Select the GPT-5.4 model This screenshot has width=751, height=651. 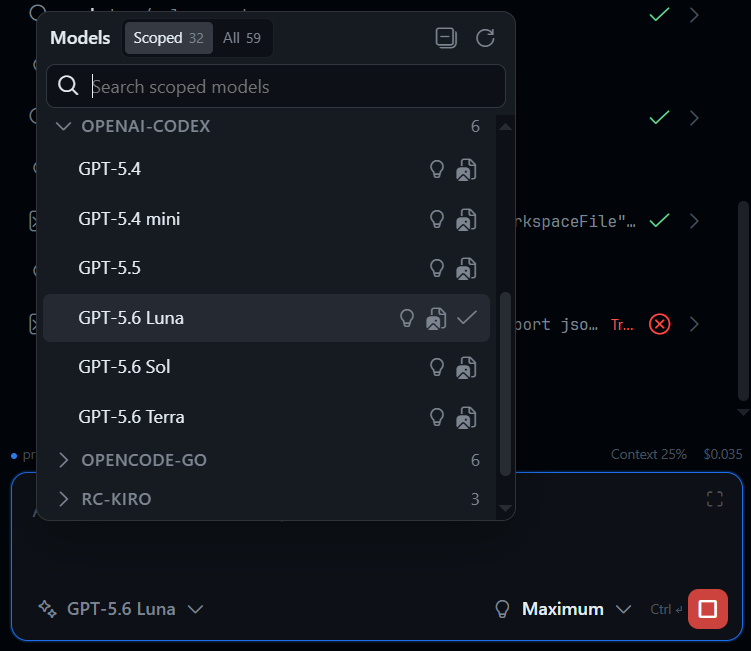coord(266,169)
